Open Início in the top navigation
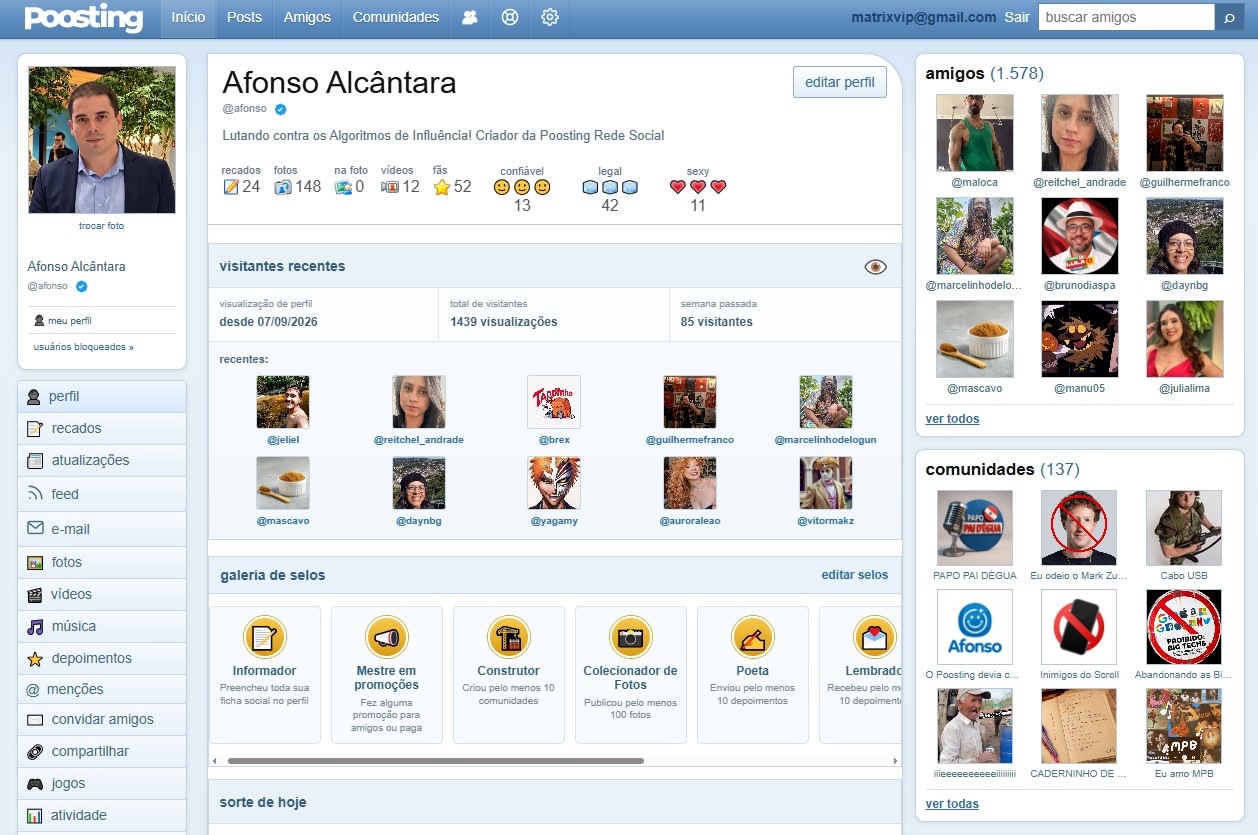The image size is (1258, 835). tap(188, 17)
